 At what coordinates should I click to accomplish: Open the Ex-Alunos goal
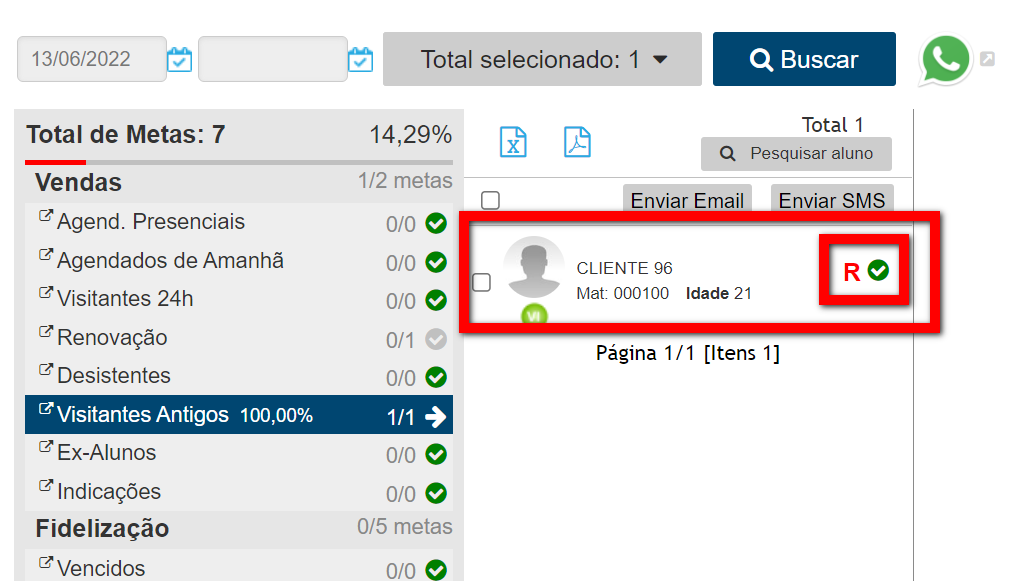point(107,453)
